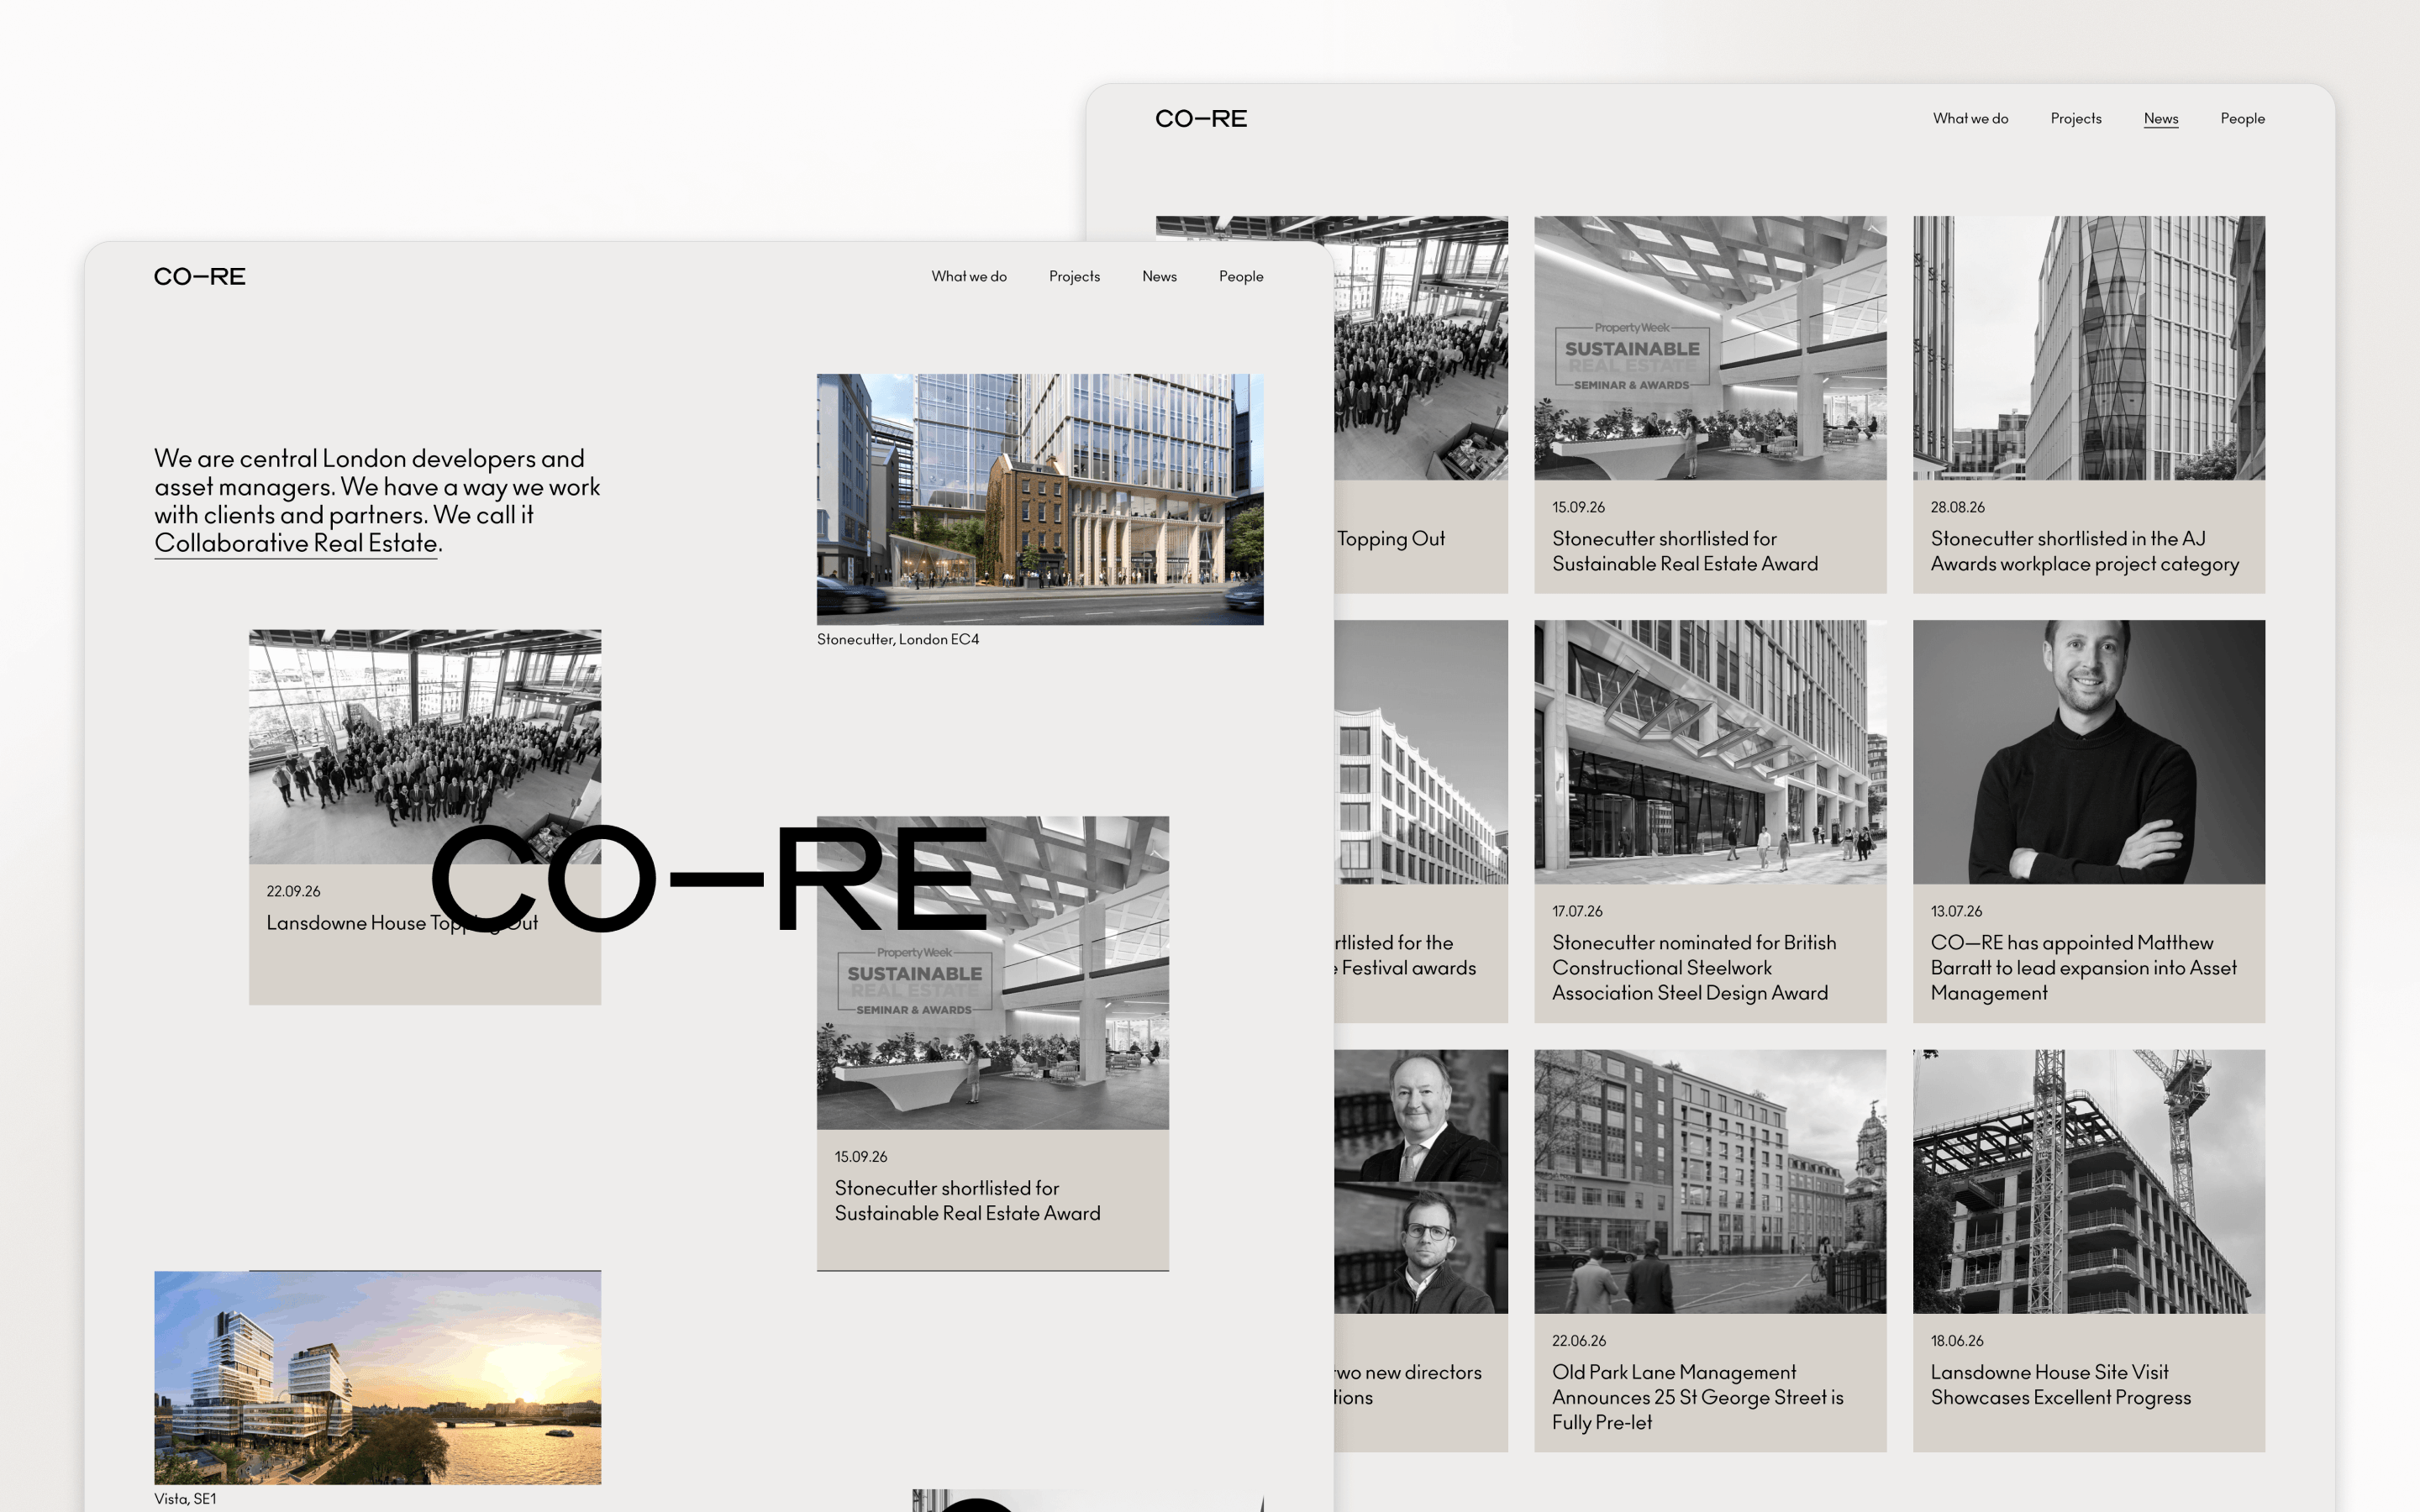Open 'Old Park Lane Management Announces' headline
The image size is (2420, 1512).
[1697, 1397]
